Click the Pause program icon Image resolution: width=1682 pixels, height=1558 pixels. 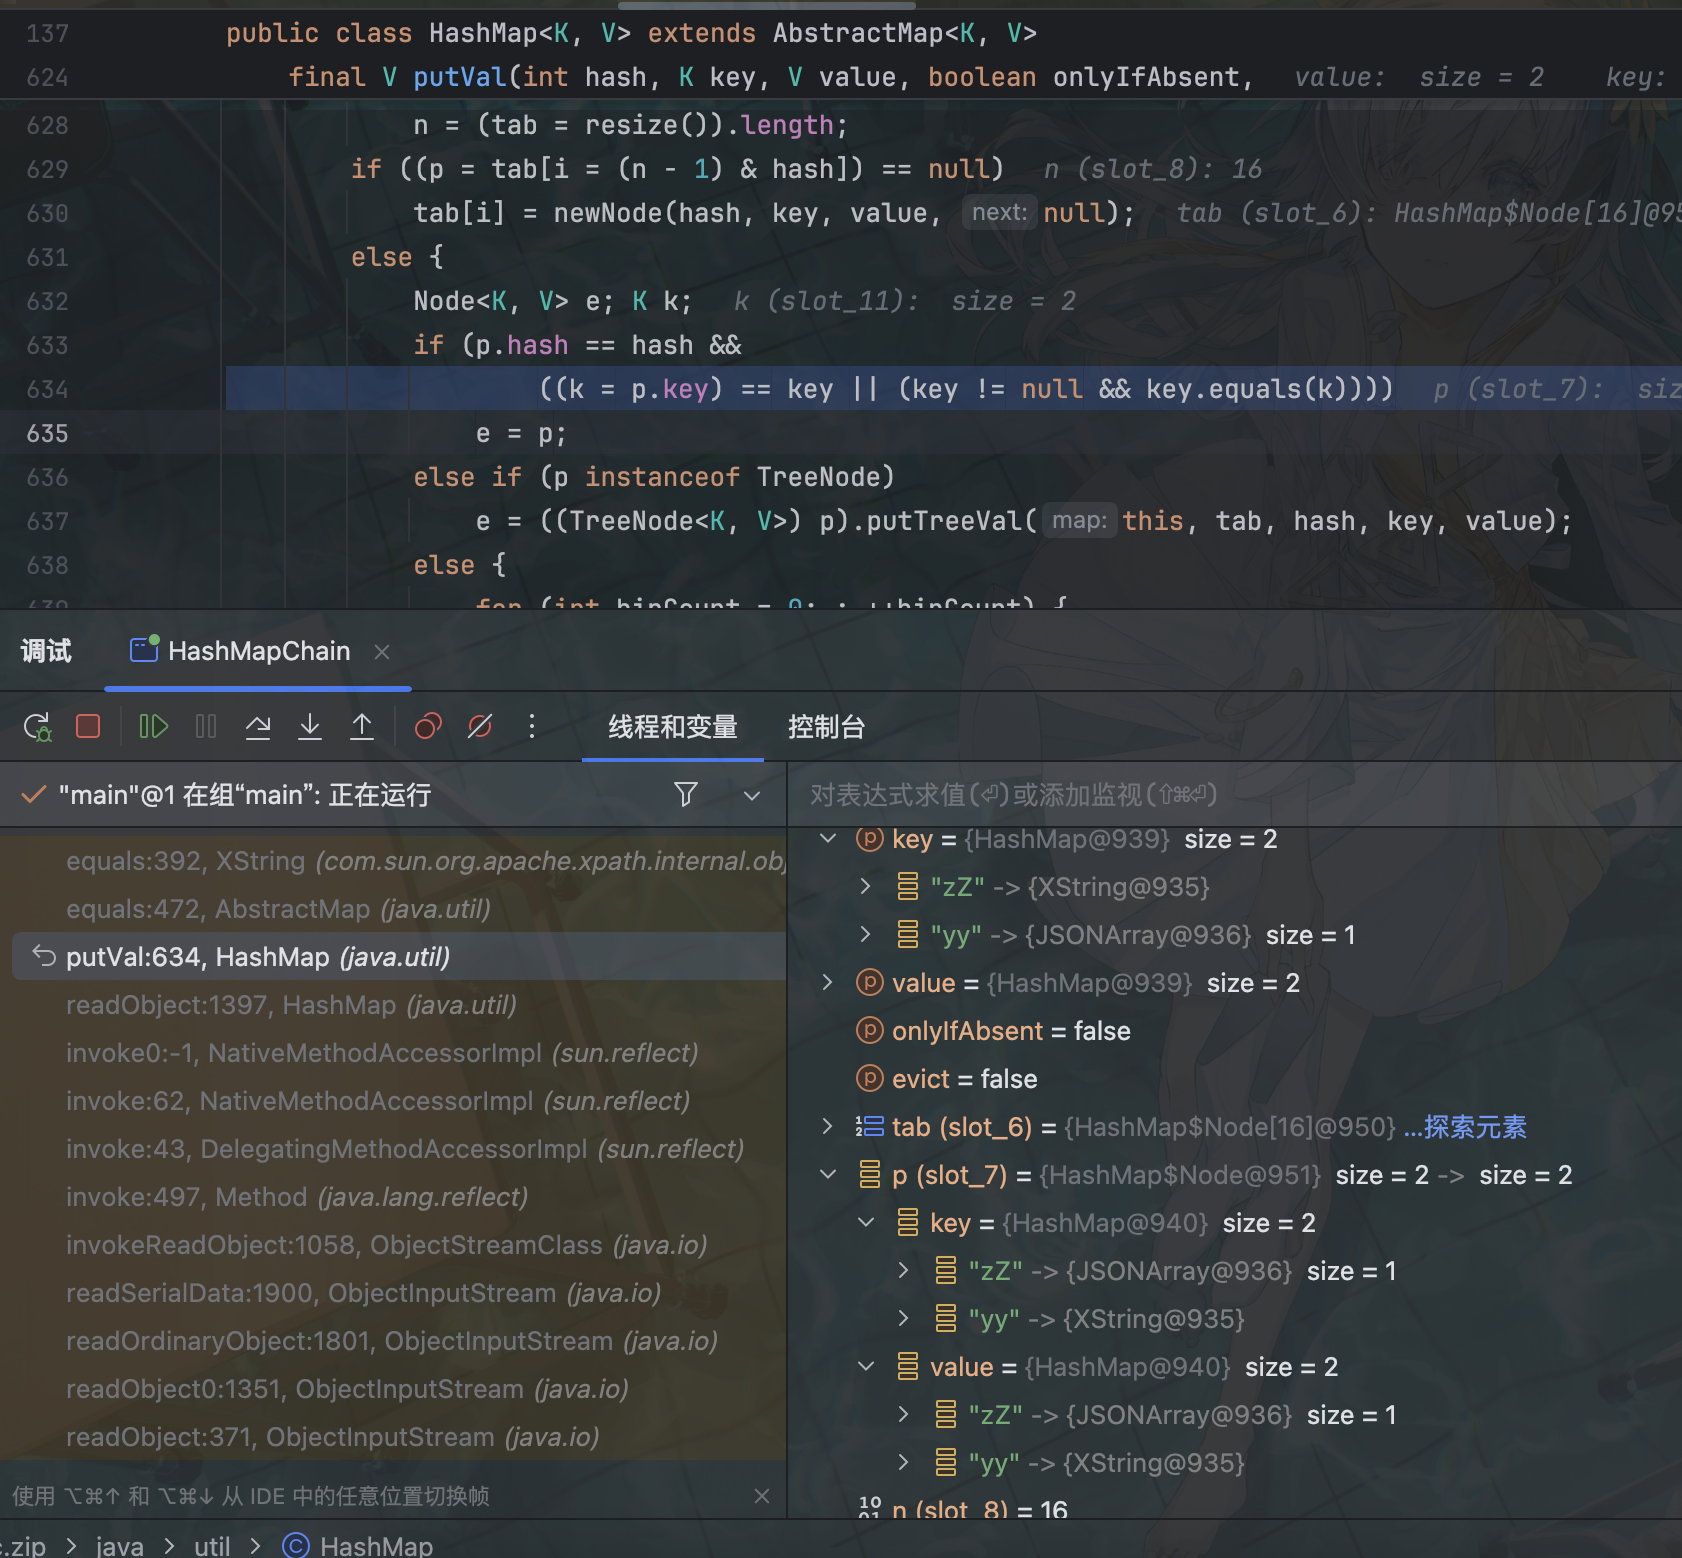pyautogui.click(x=206, y=727)
